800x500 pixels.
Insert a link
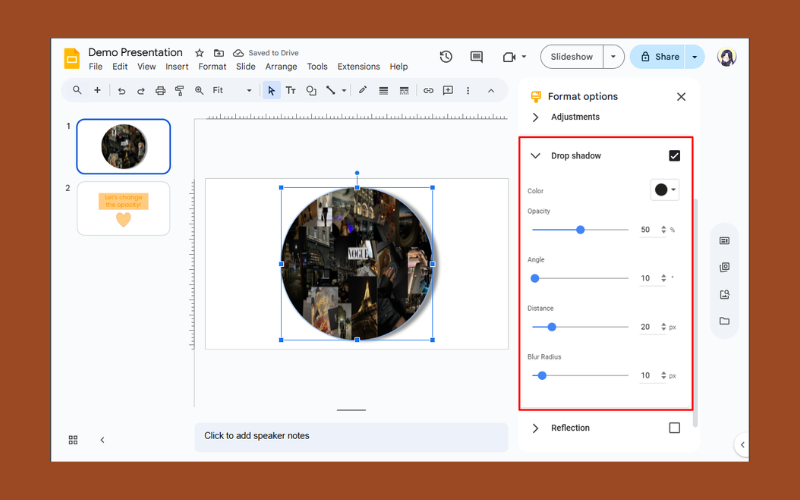(428, 91)
